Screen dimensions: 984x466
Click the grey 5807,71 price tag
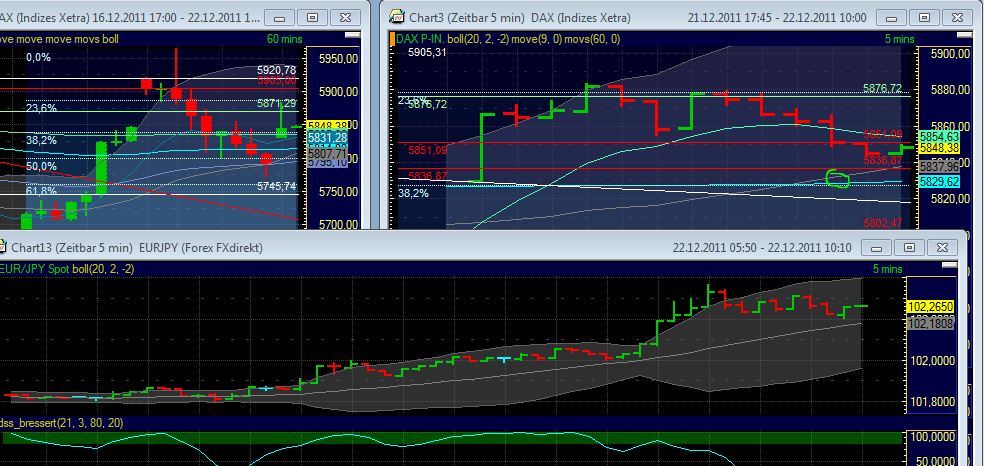tap(327, 153)
